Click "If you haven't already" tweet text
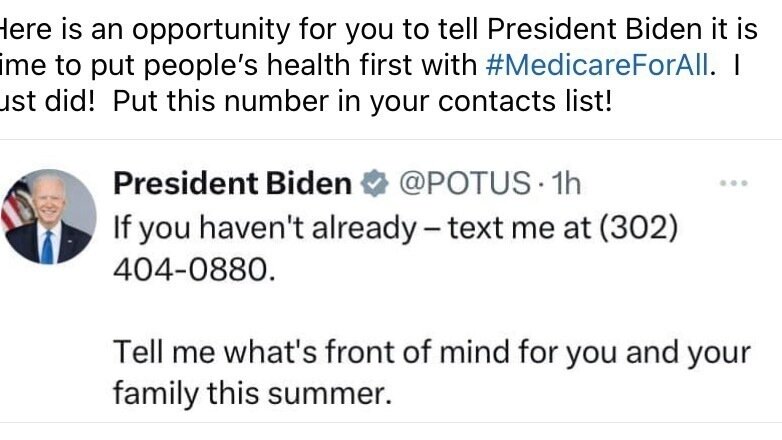Image resolution: width=782 pixels, height=440 pixels. 264,228
